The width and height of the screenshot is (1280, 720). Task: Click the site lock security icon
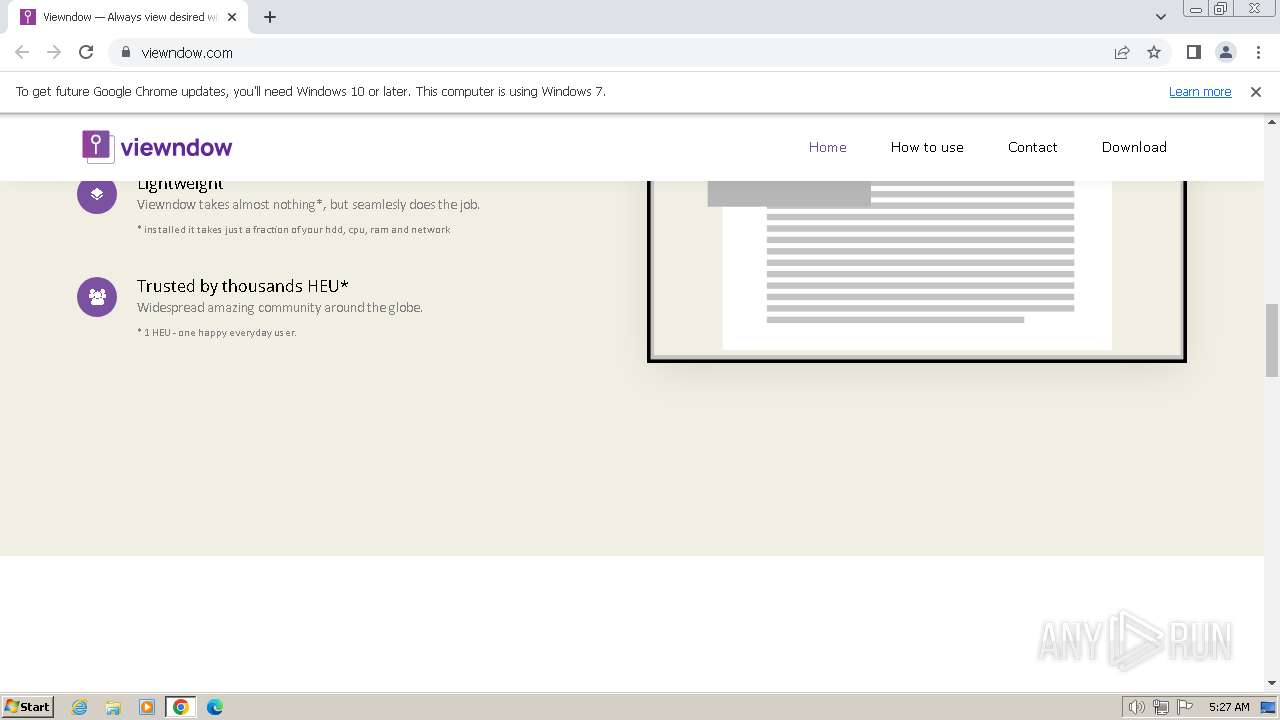pos(126,52)
